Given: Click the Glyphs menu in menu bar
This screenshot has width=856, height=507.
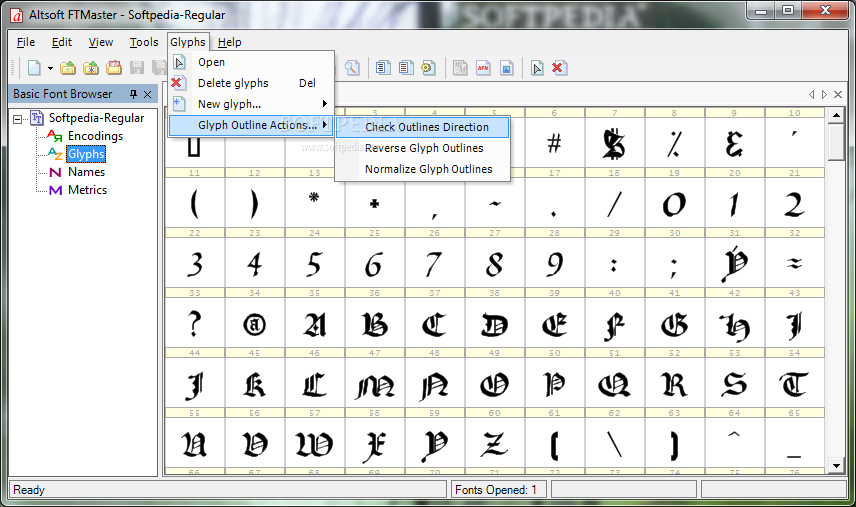Looking at the screenshot, I should point(188,42).
